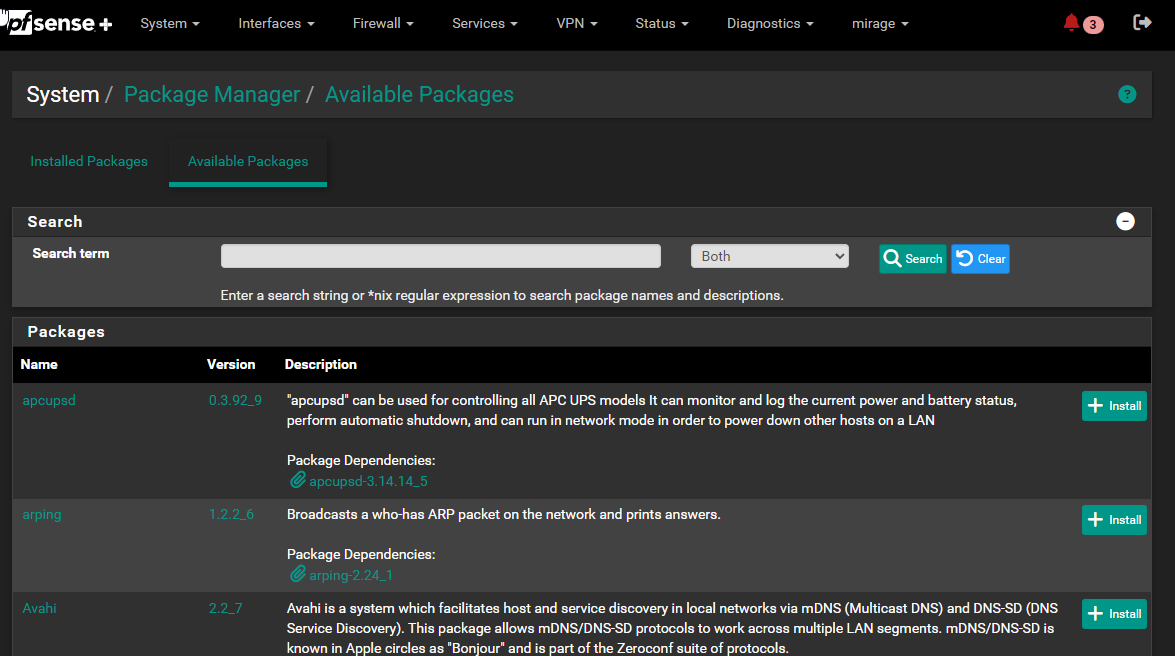Switch to the Installed Packages tab
Screen dimensions: 1175x656
click(89, 162)
